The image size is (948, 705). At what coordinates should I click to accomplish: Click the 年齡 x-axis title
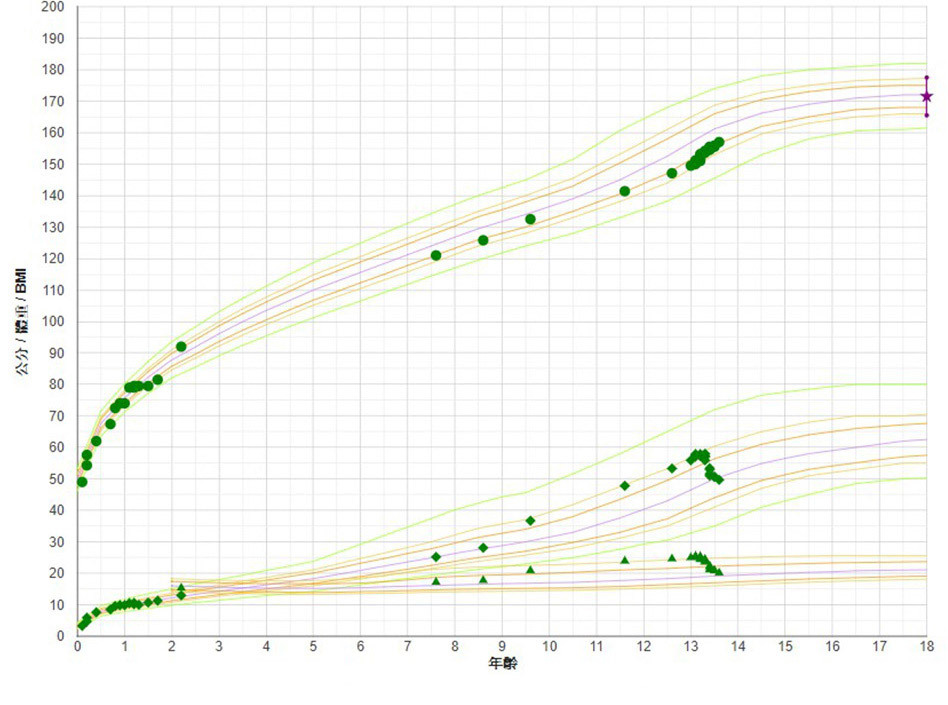[x=502, y=664]
